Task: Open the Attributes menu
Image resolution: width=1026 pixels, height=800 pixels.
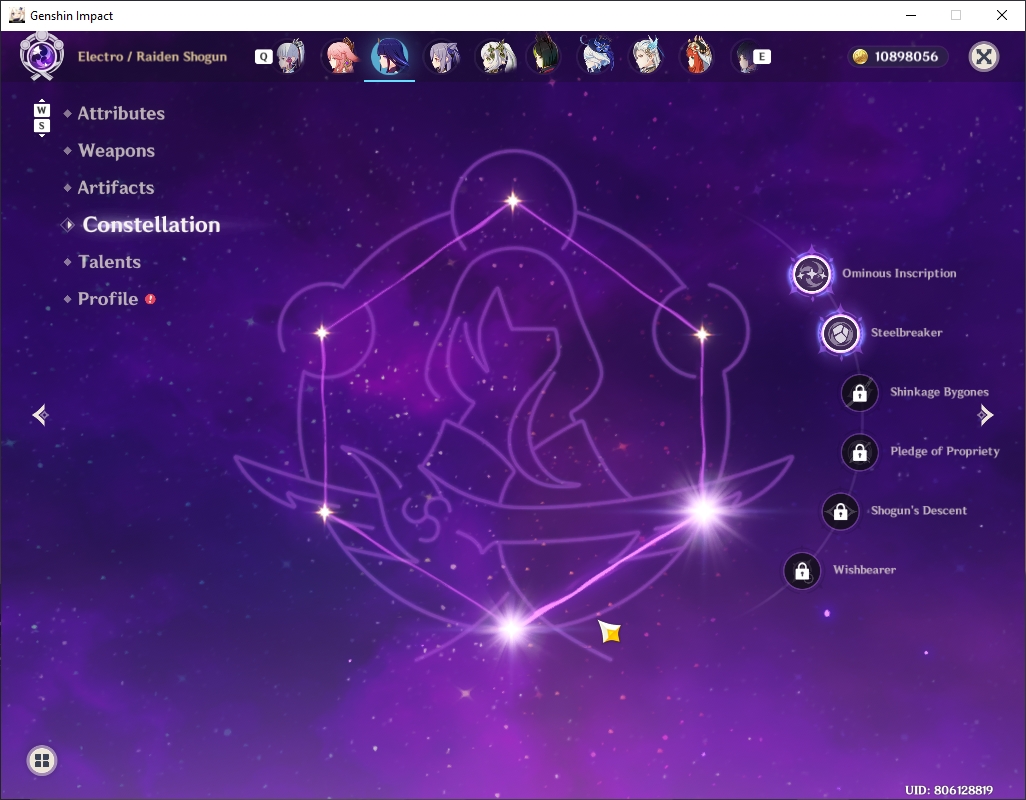Action: point(121,113)
